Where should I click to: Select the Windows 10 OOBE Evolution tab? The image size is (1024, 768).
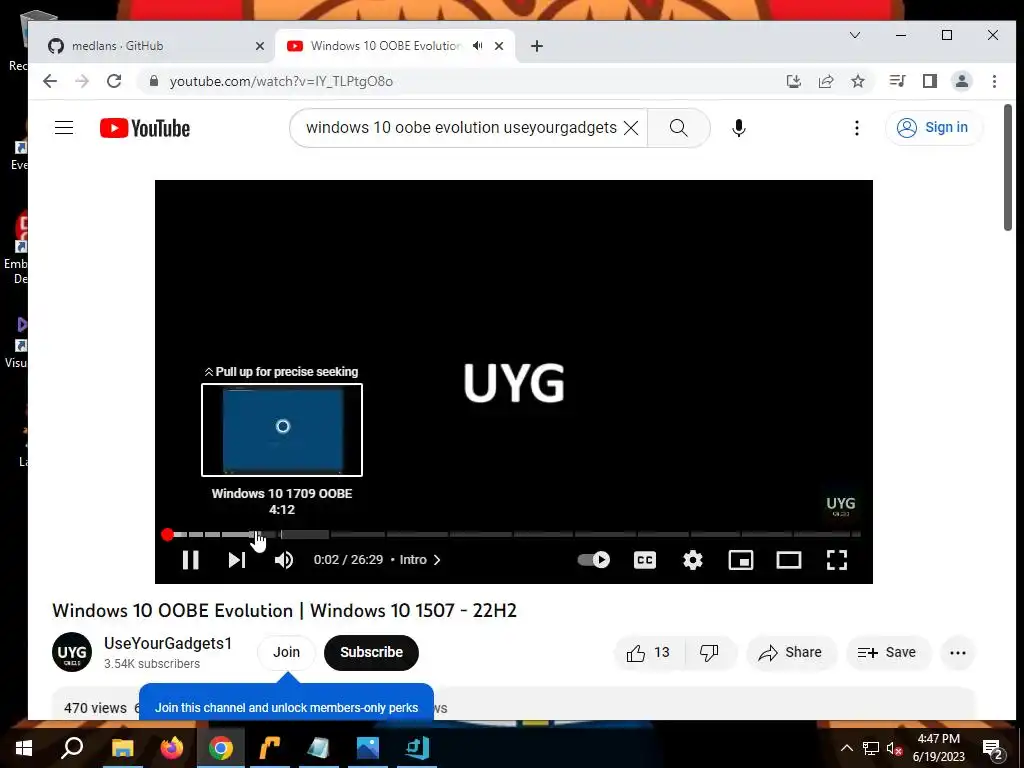[x=385, y=46]
